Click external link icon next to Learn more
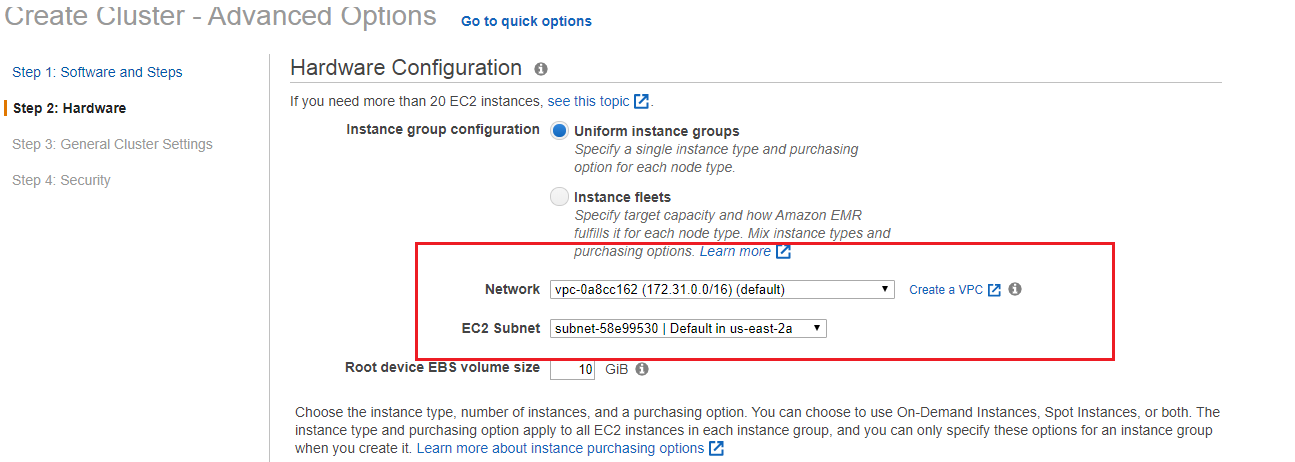 click(784, 252)
